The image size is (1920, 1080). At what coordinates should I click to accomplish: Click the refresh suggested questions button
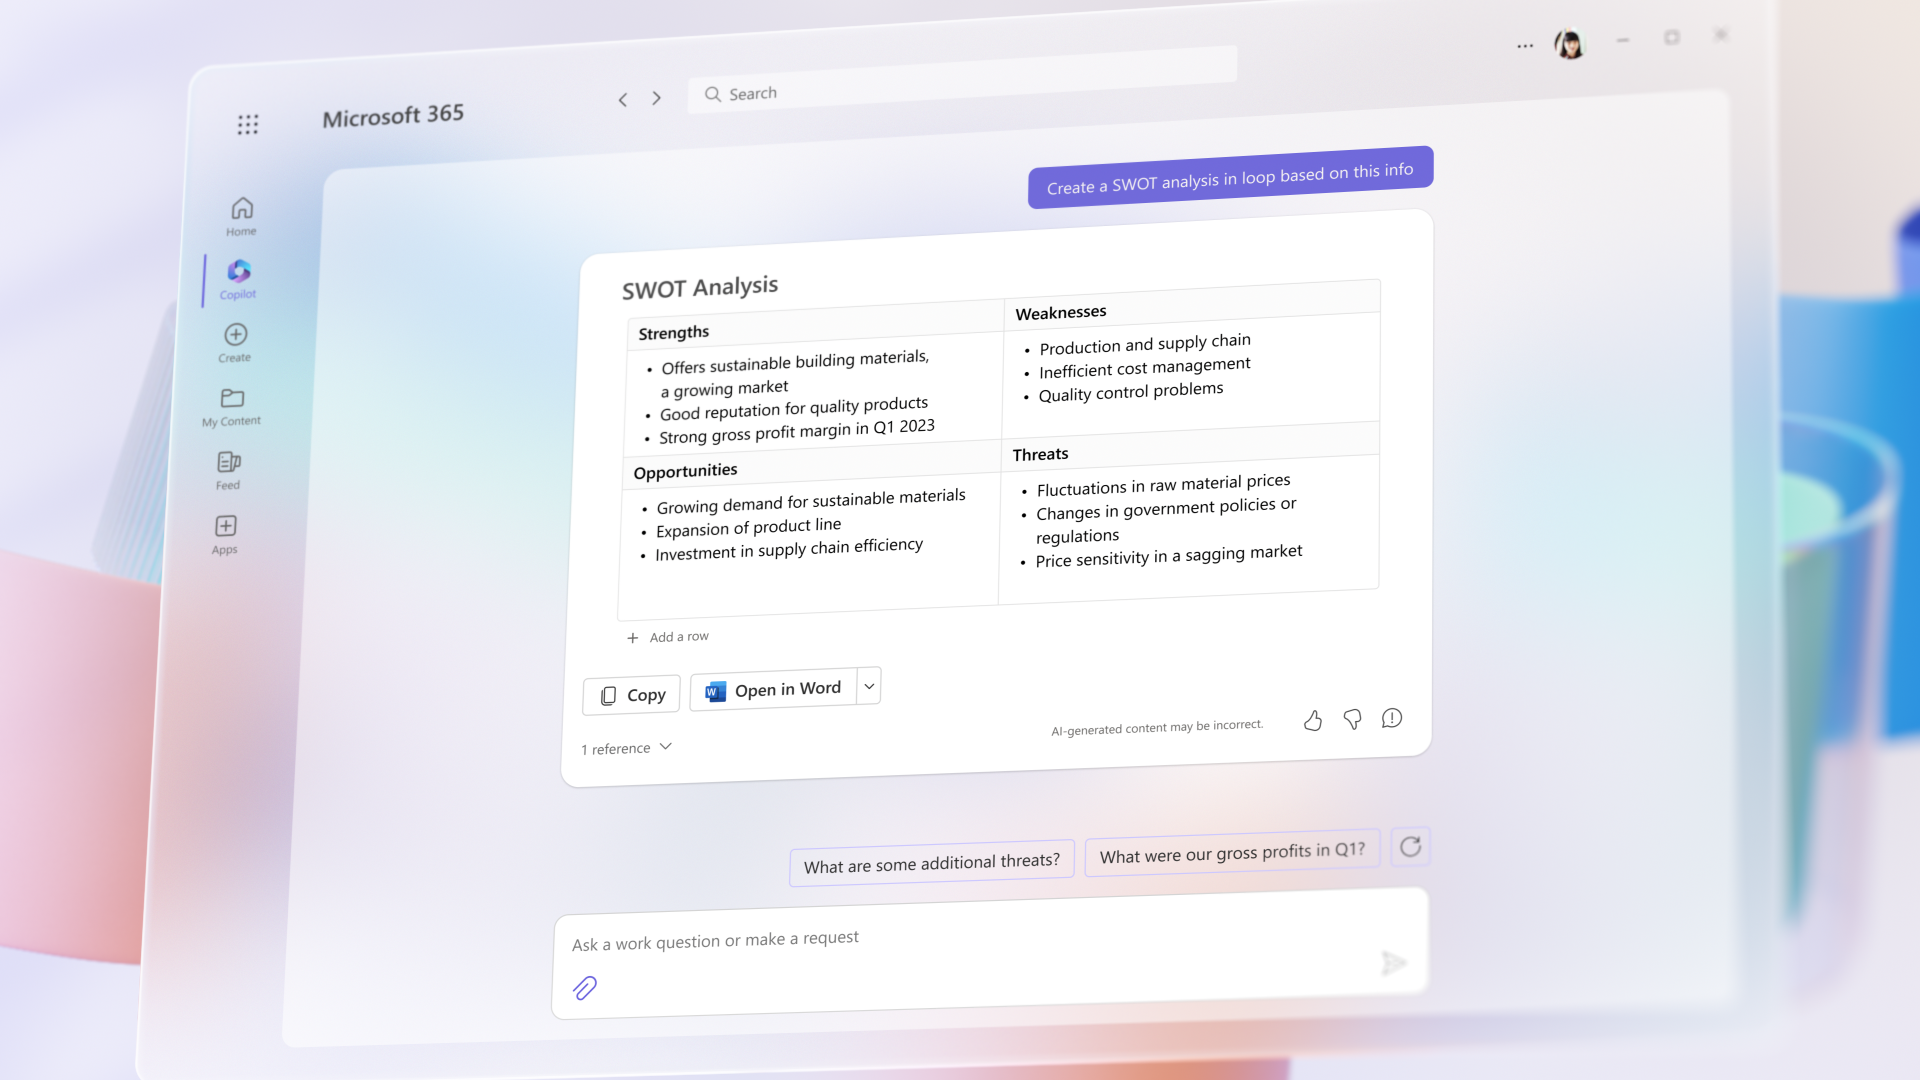coord(1411,847)
